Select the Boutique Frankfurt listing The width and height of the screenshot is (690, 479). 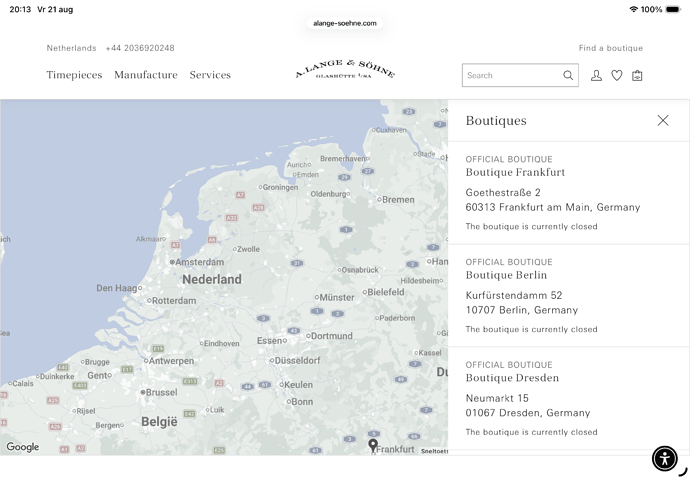tap(569, 193)
